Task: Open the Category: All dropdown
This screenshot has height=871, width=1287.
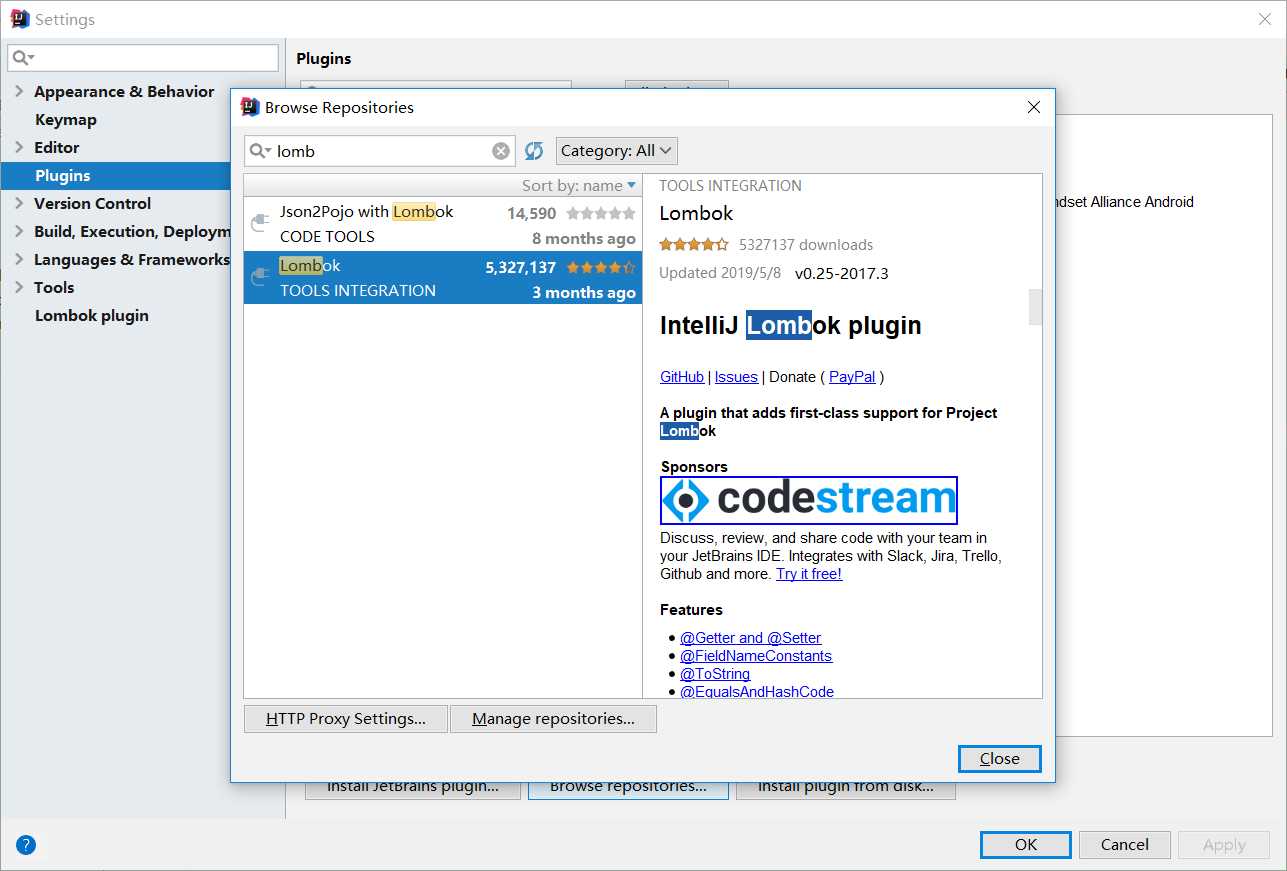Action: [x=617, y=151]
